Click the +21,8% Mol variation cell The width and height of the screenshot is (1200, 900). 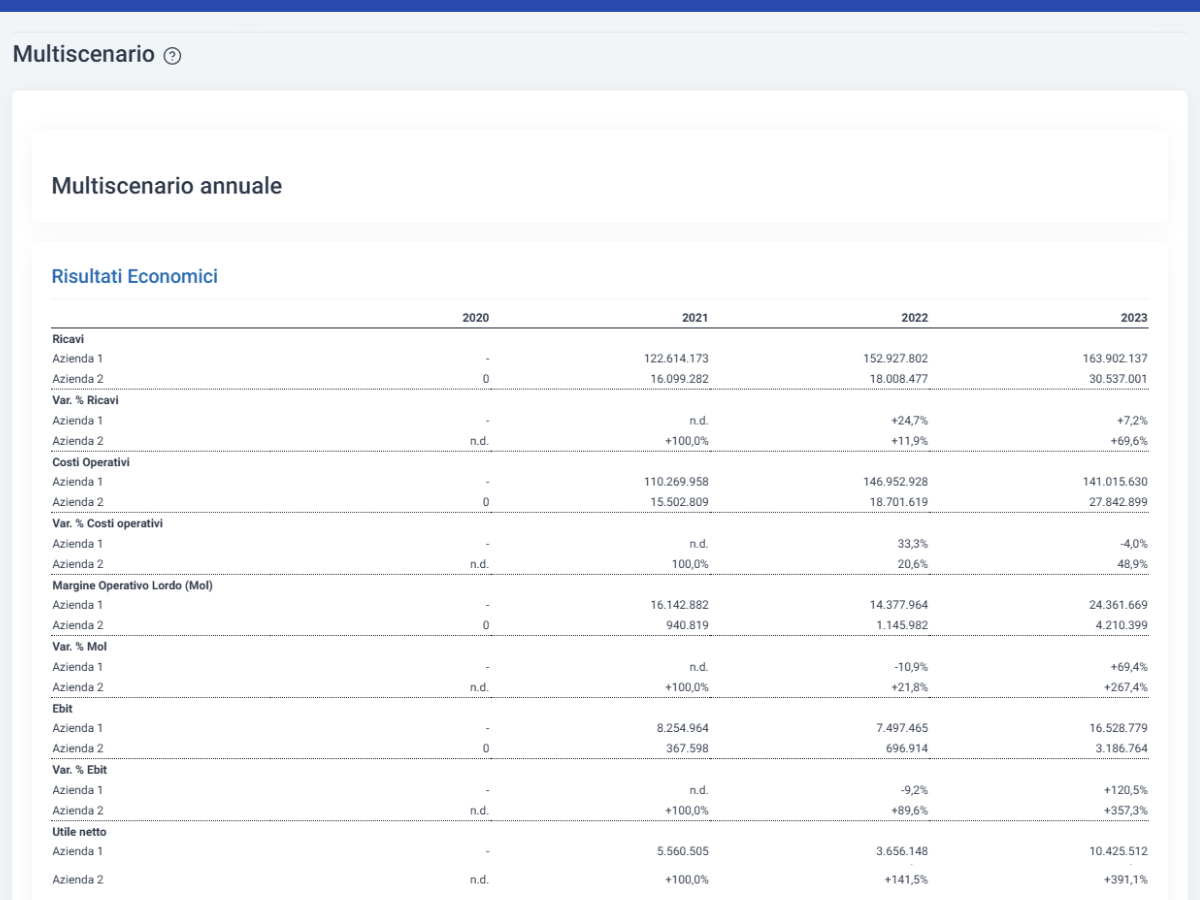pyautogui.click(x=909, y=687)
